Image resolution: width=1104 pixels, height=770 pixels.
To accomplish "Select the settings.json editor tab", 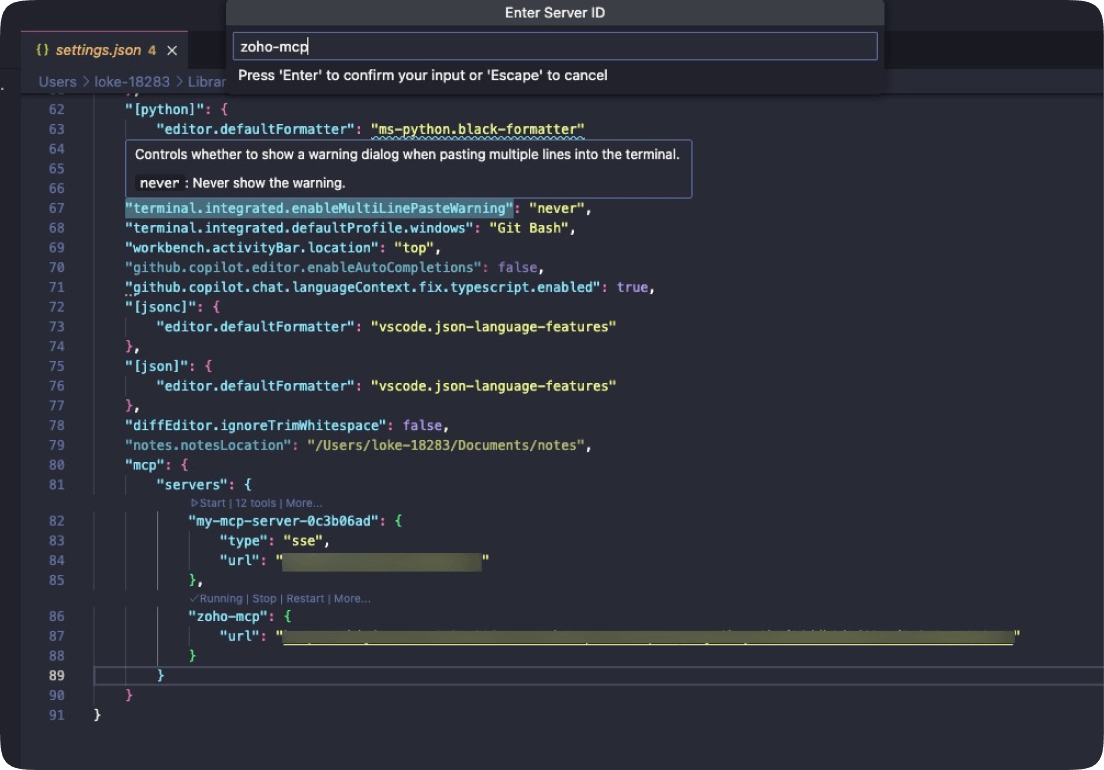I will 104,50.
